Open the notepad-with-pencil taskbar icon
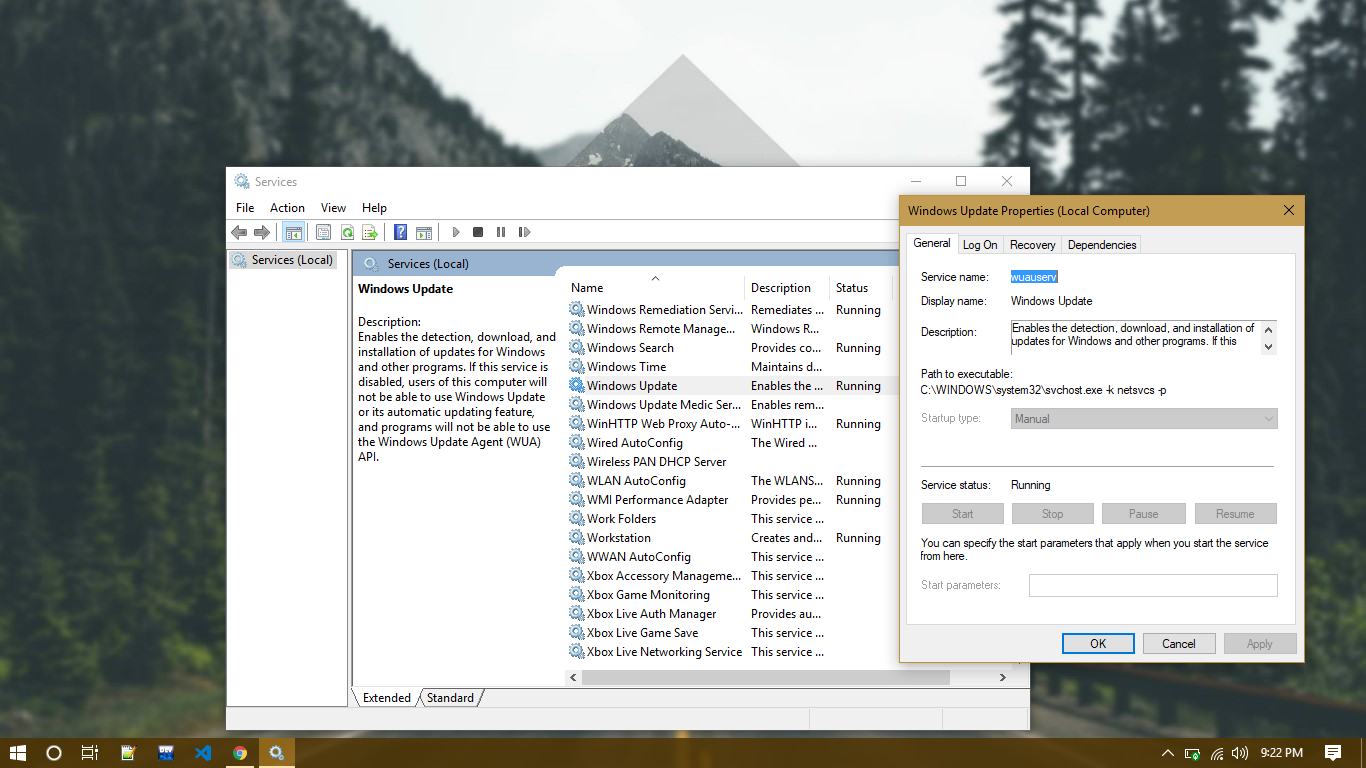This screenshot has height=768, width=1366. (128, 753)
